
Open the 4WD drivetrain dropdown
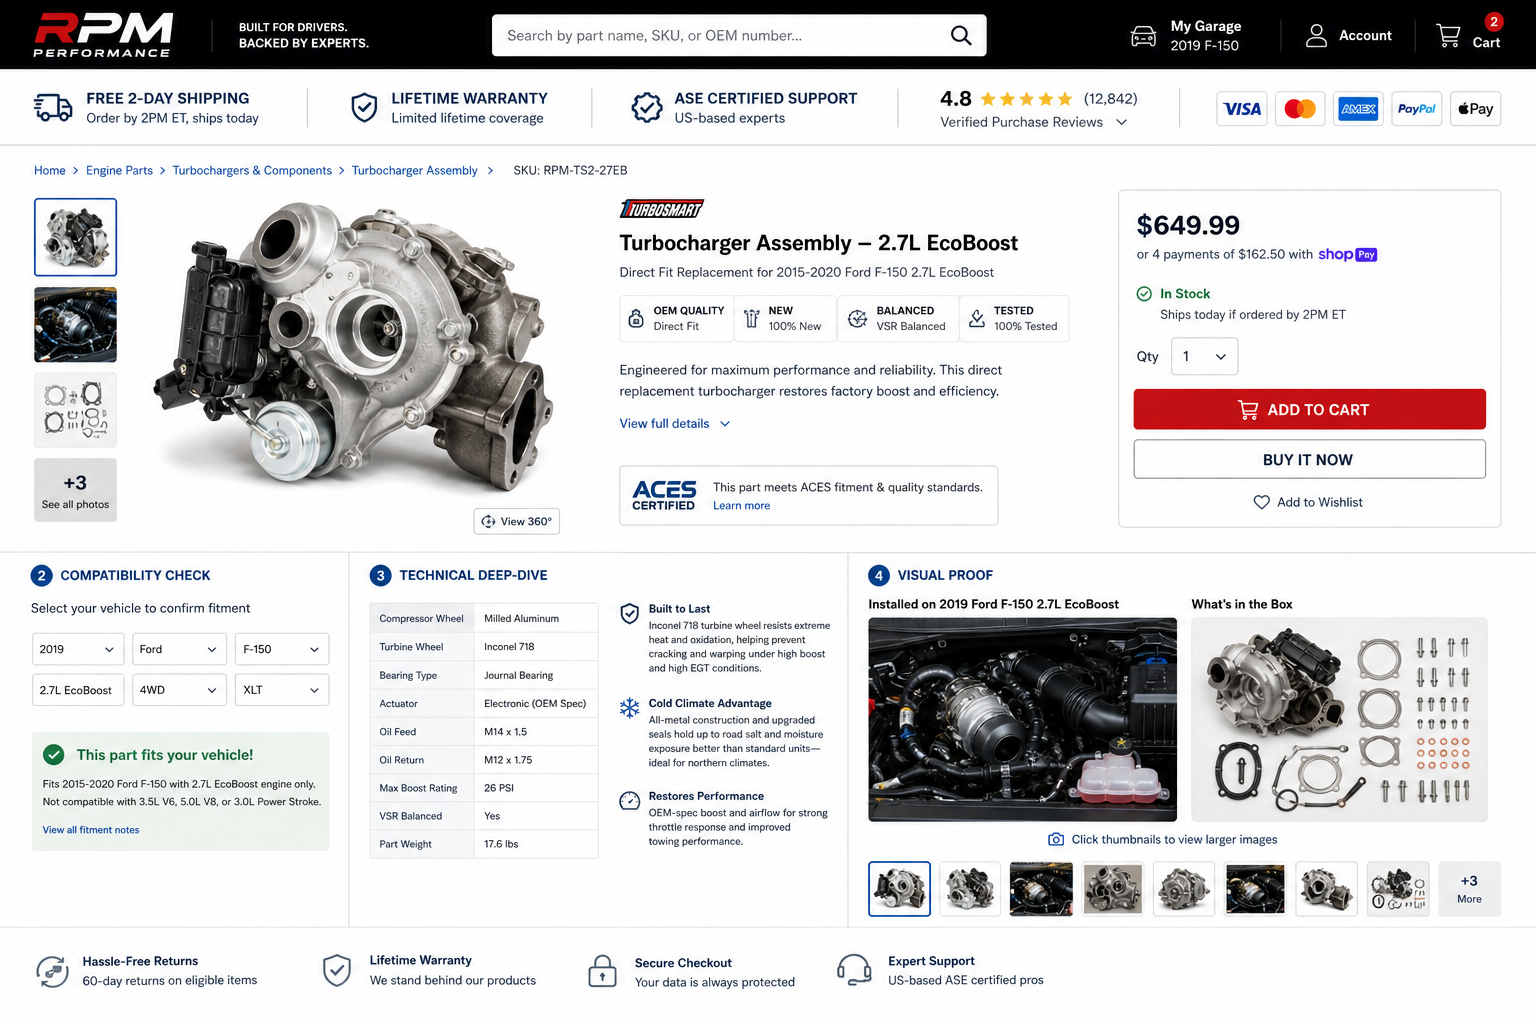(179, 690)
